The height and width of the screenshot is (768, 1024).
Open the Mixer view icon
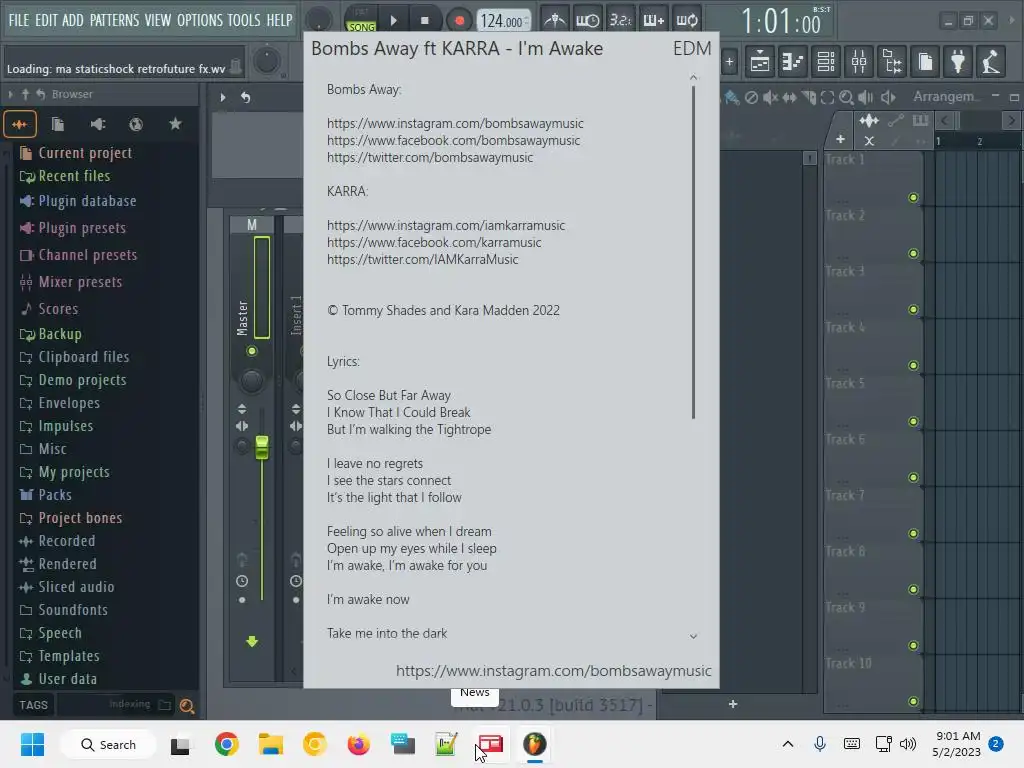859,62
